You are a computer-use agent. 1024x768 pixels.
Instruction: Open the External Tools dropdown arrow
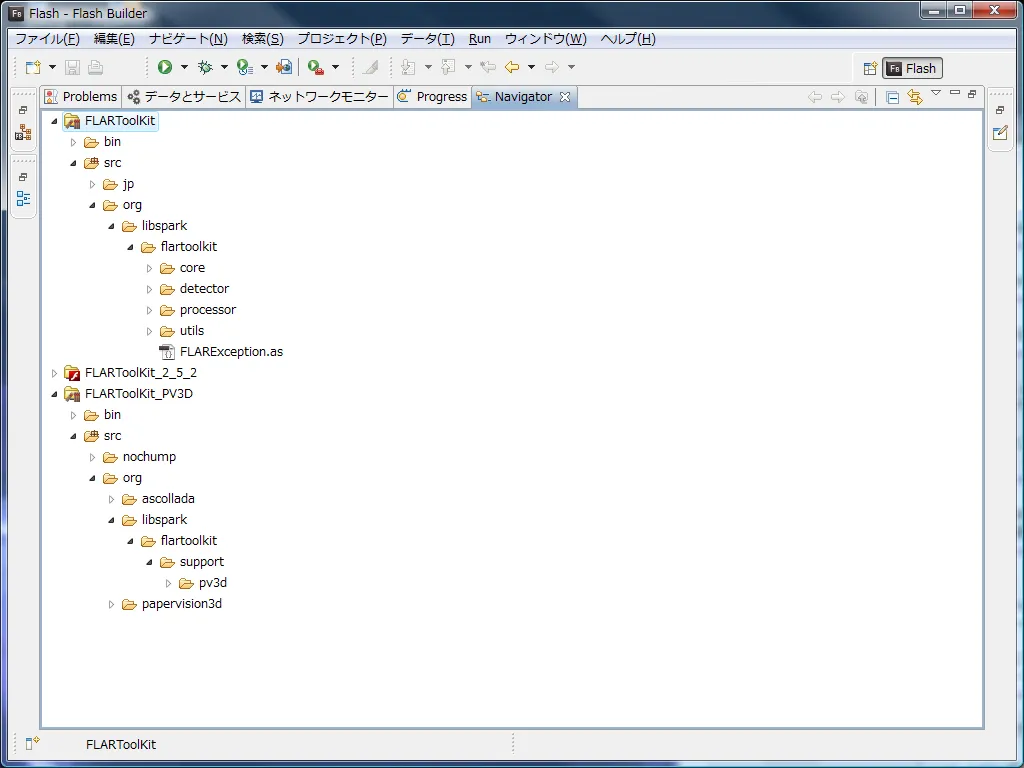coord(336,67)
